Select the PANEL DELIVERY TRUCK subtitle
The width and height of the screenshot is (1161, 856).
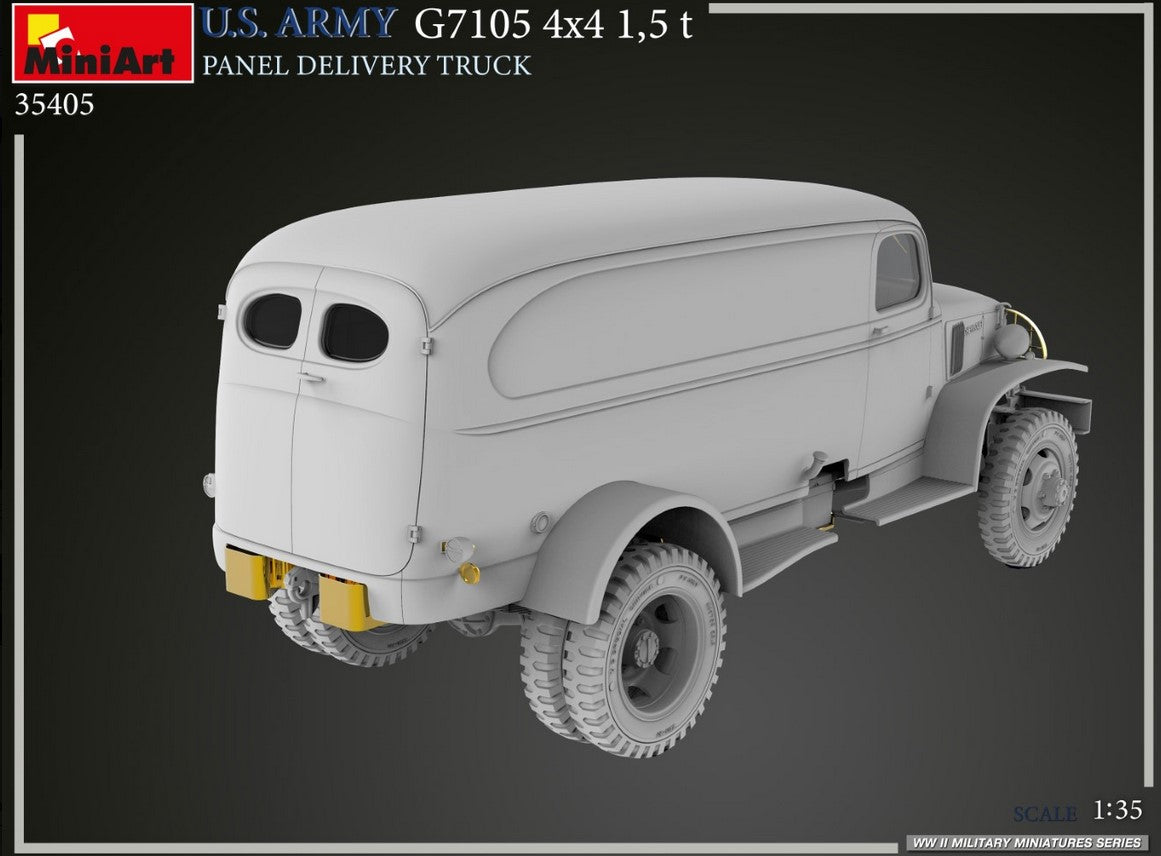pos(366,66)
